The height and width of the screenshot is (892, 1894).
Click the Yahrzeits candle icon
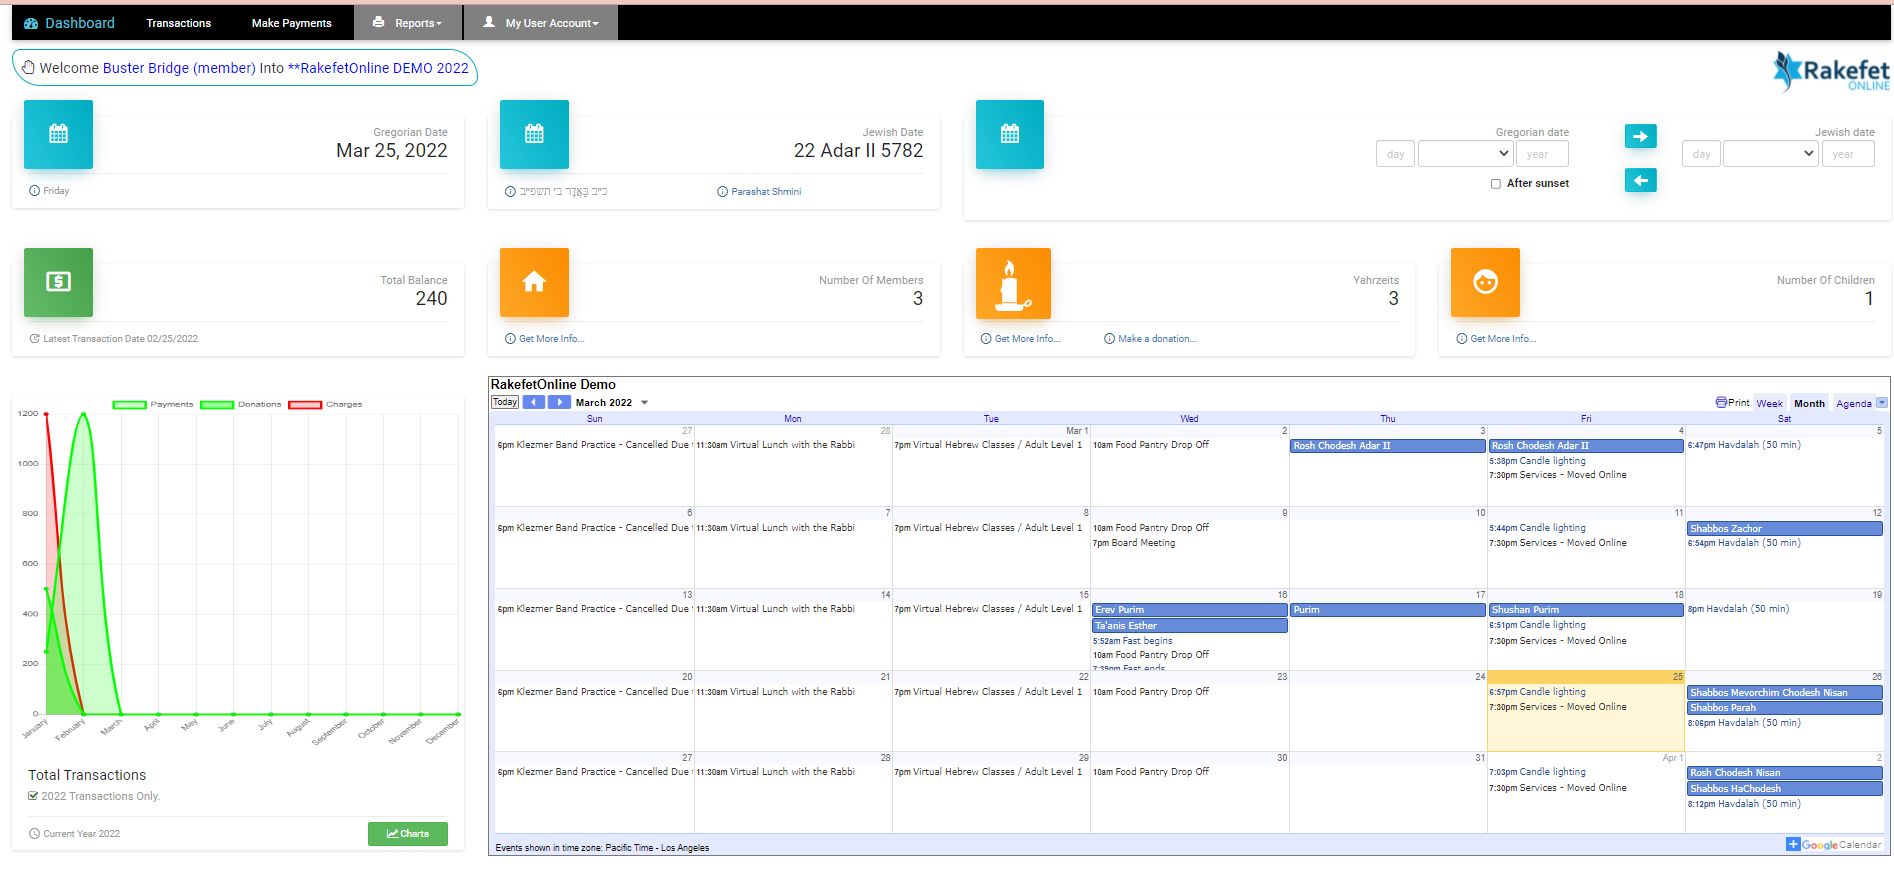[x=1013, y=284]
